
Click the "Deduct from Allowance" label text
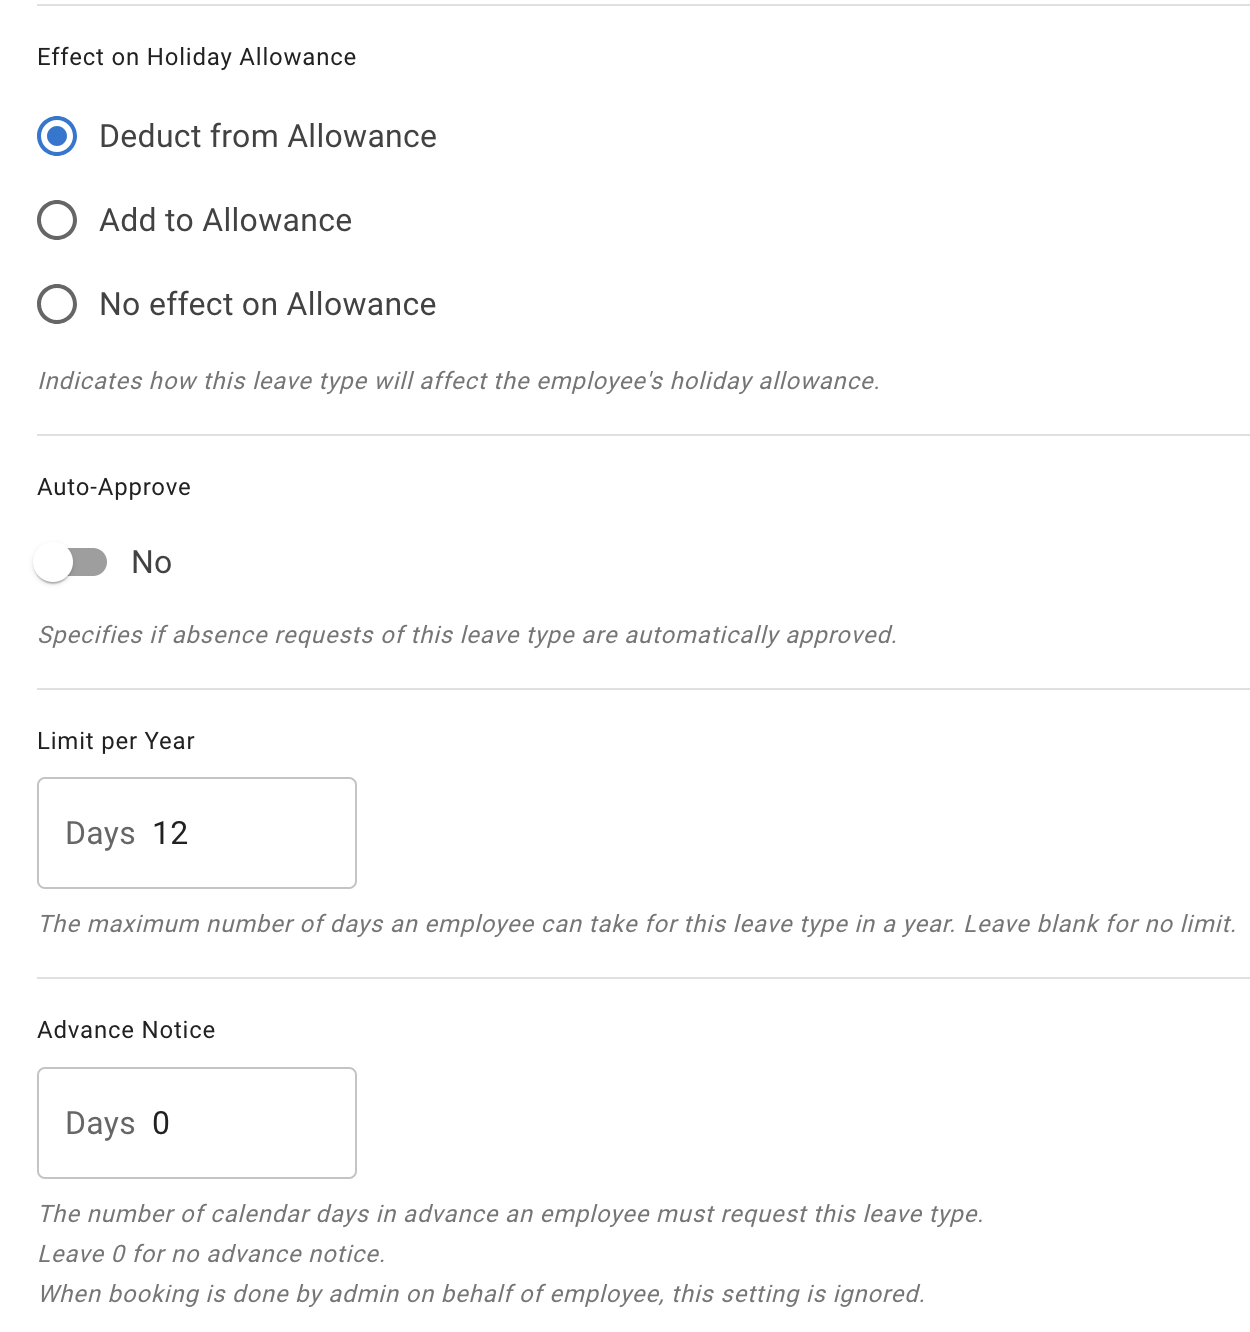[268, 136]
